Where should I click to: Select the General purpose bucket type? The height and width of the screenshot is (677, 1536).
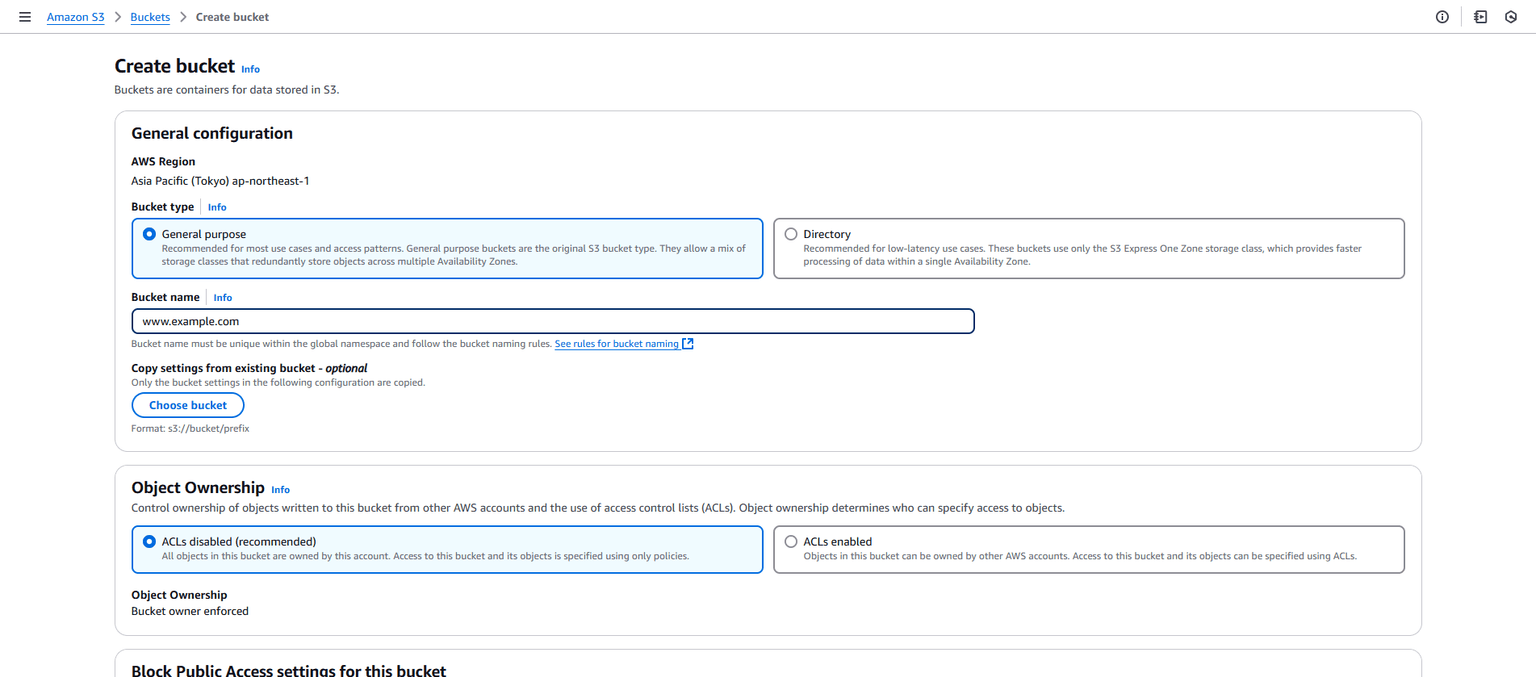click(x=150, y=234)
